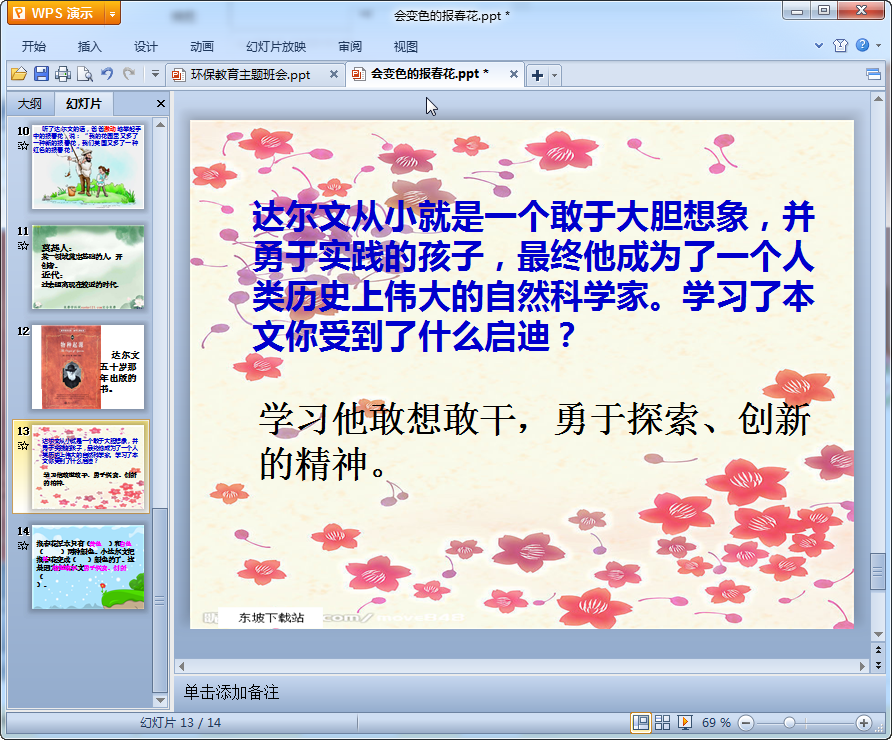The height and width of the screenshot is (740, 892).
Task: Click the Open file folder icon
Action: (19, 74)
